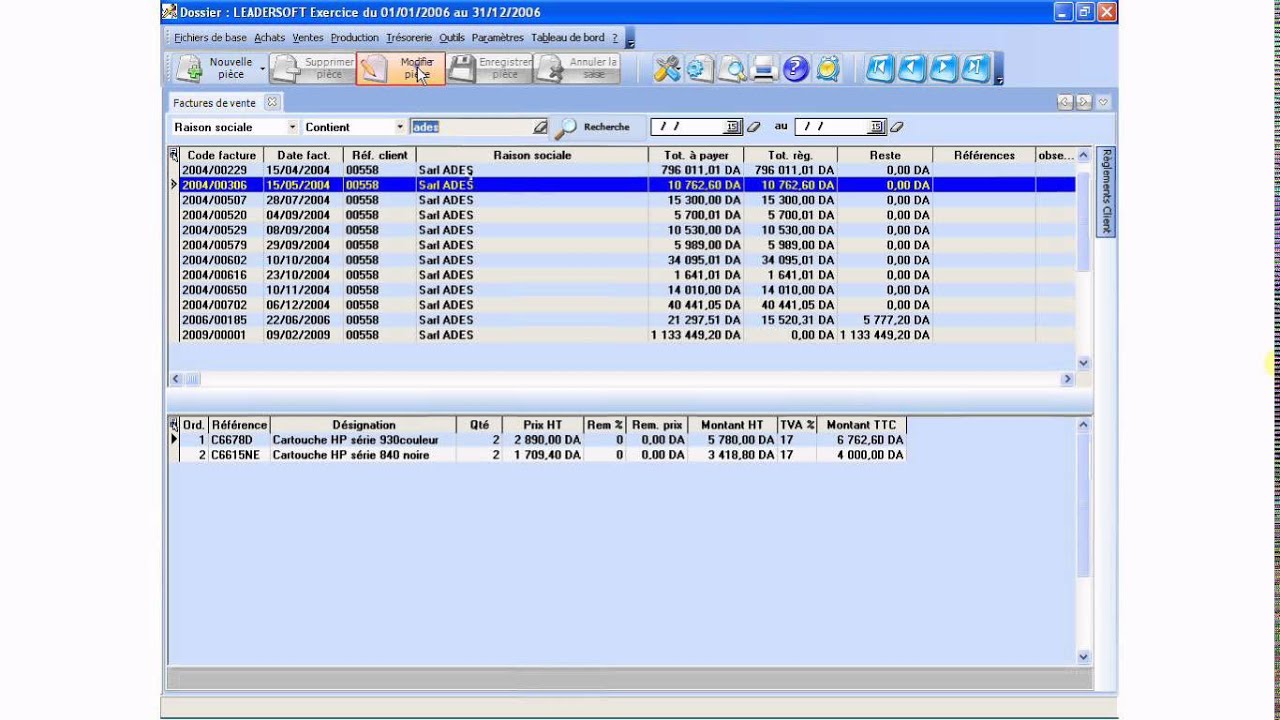1280x720 pixels.
Task: Click the tab scroll right arrow button
Action: click(x=1084, y=102)
